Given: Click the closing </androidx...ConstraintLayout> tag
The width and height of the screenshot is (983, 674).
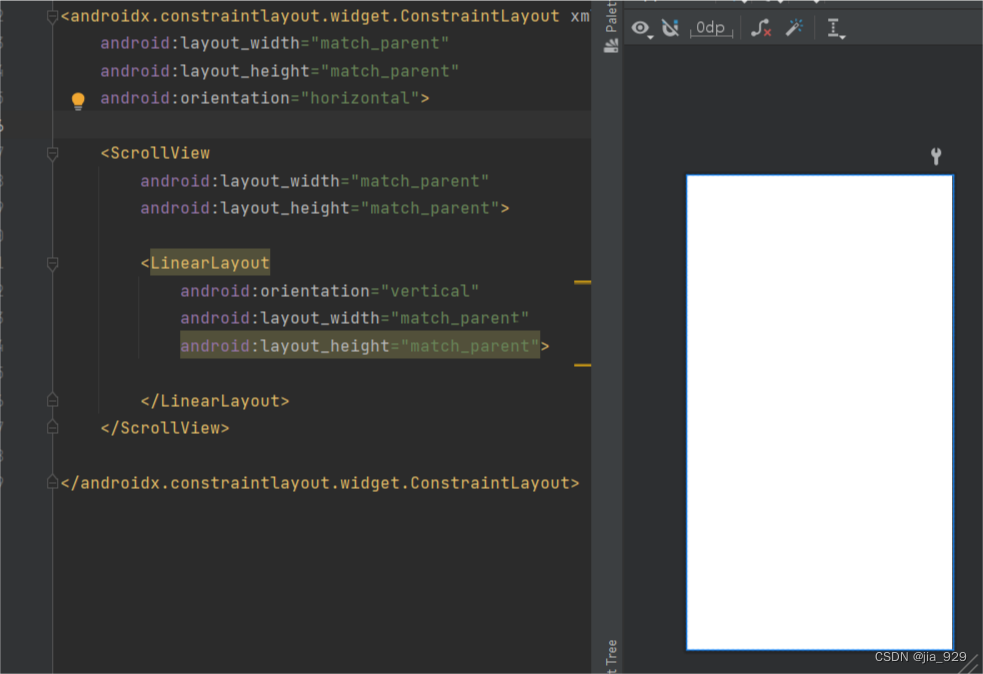Looking at the screenshot, I should (320, 483).
